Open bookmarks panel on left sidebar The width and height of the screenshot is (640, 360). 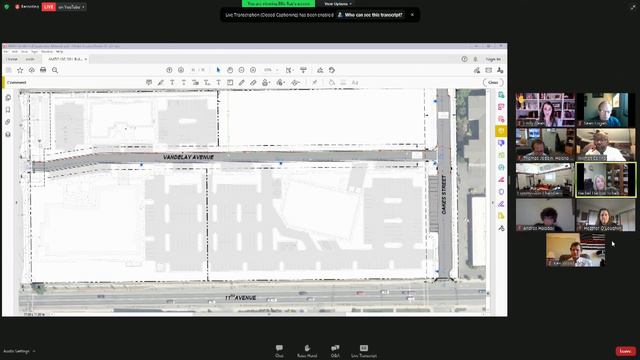8,110
